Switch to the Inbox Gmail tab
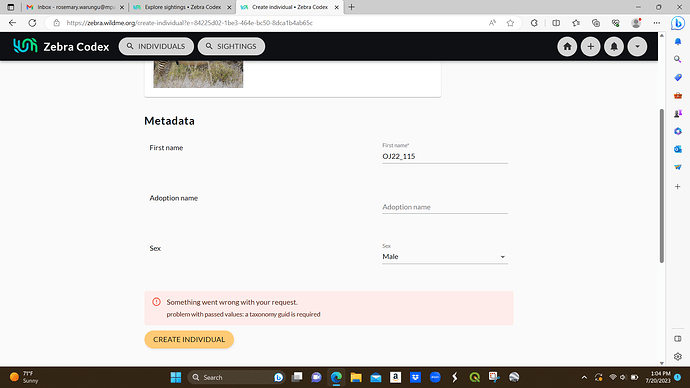The width and height of the screenshot is (690, 388). [74, 7]
